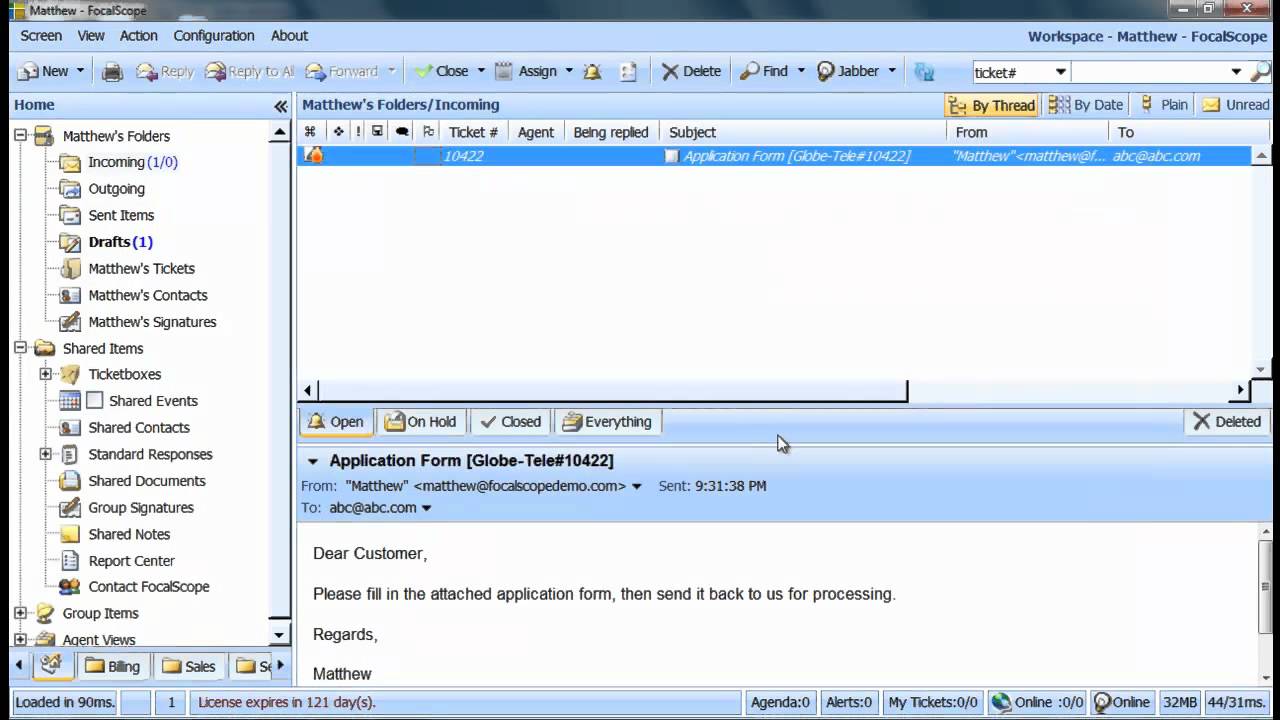Tick the Shared Events checkbox

click(x=95, y=401)
